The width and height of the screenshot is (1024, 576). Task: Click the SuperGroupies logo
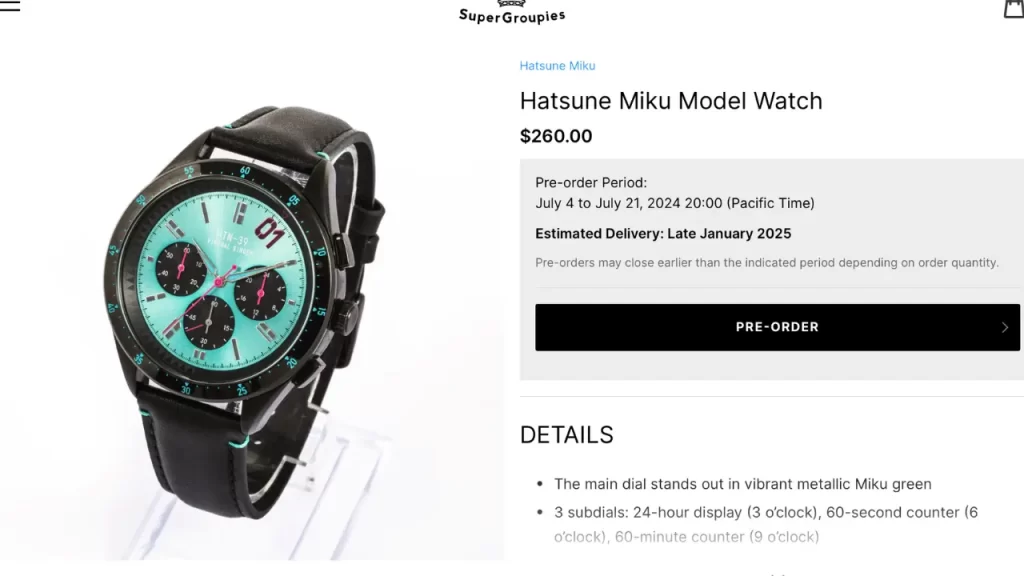[512, 12]
